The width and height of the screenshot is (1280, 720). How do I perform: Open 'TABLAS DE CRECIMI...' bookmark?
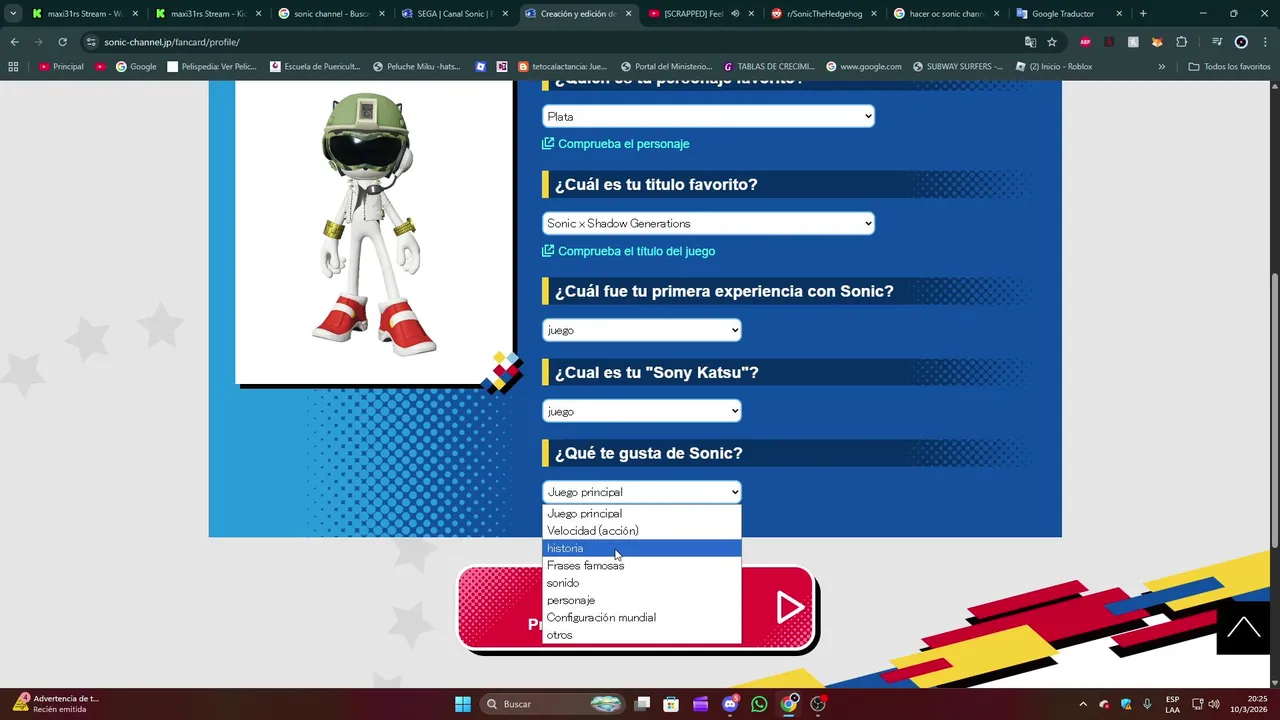click(x=768, y=67)
